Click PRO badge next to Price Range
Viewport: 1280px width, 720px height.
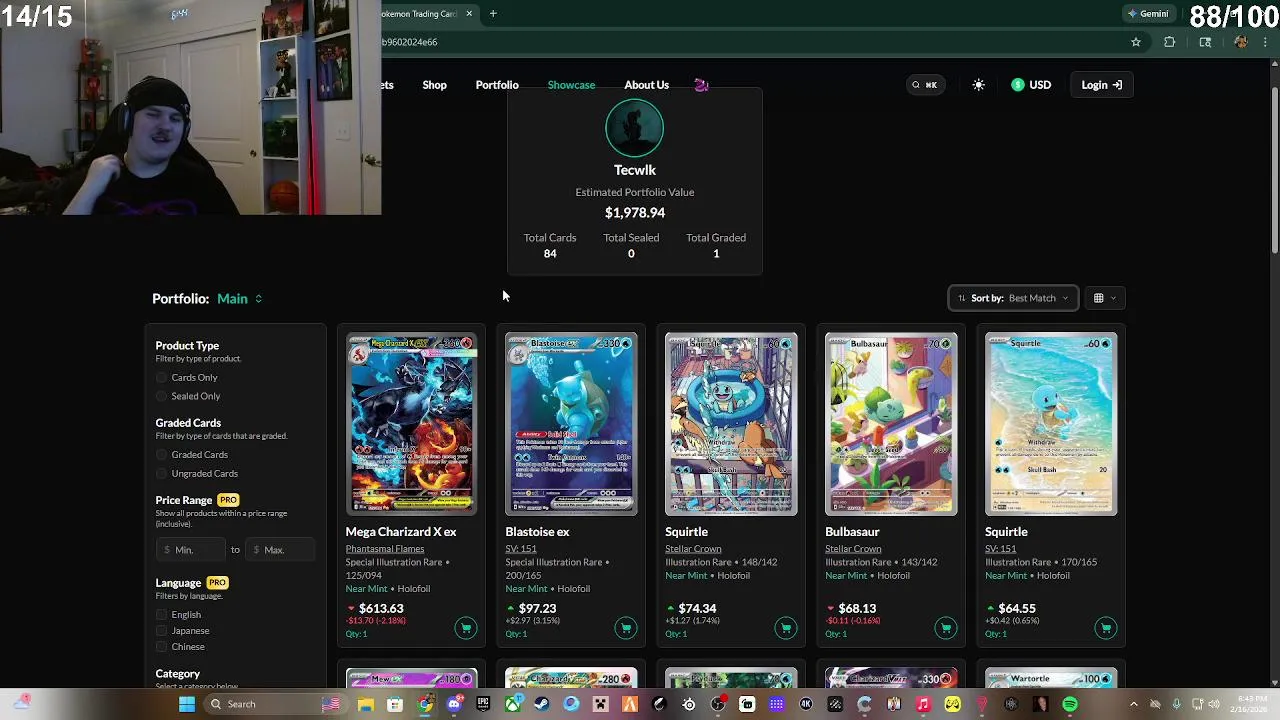pyautogui.click(x=228, y=500)
